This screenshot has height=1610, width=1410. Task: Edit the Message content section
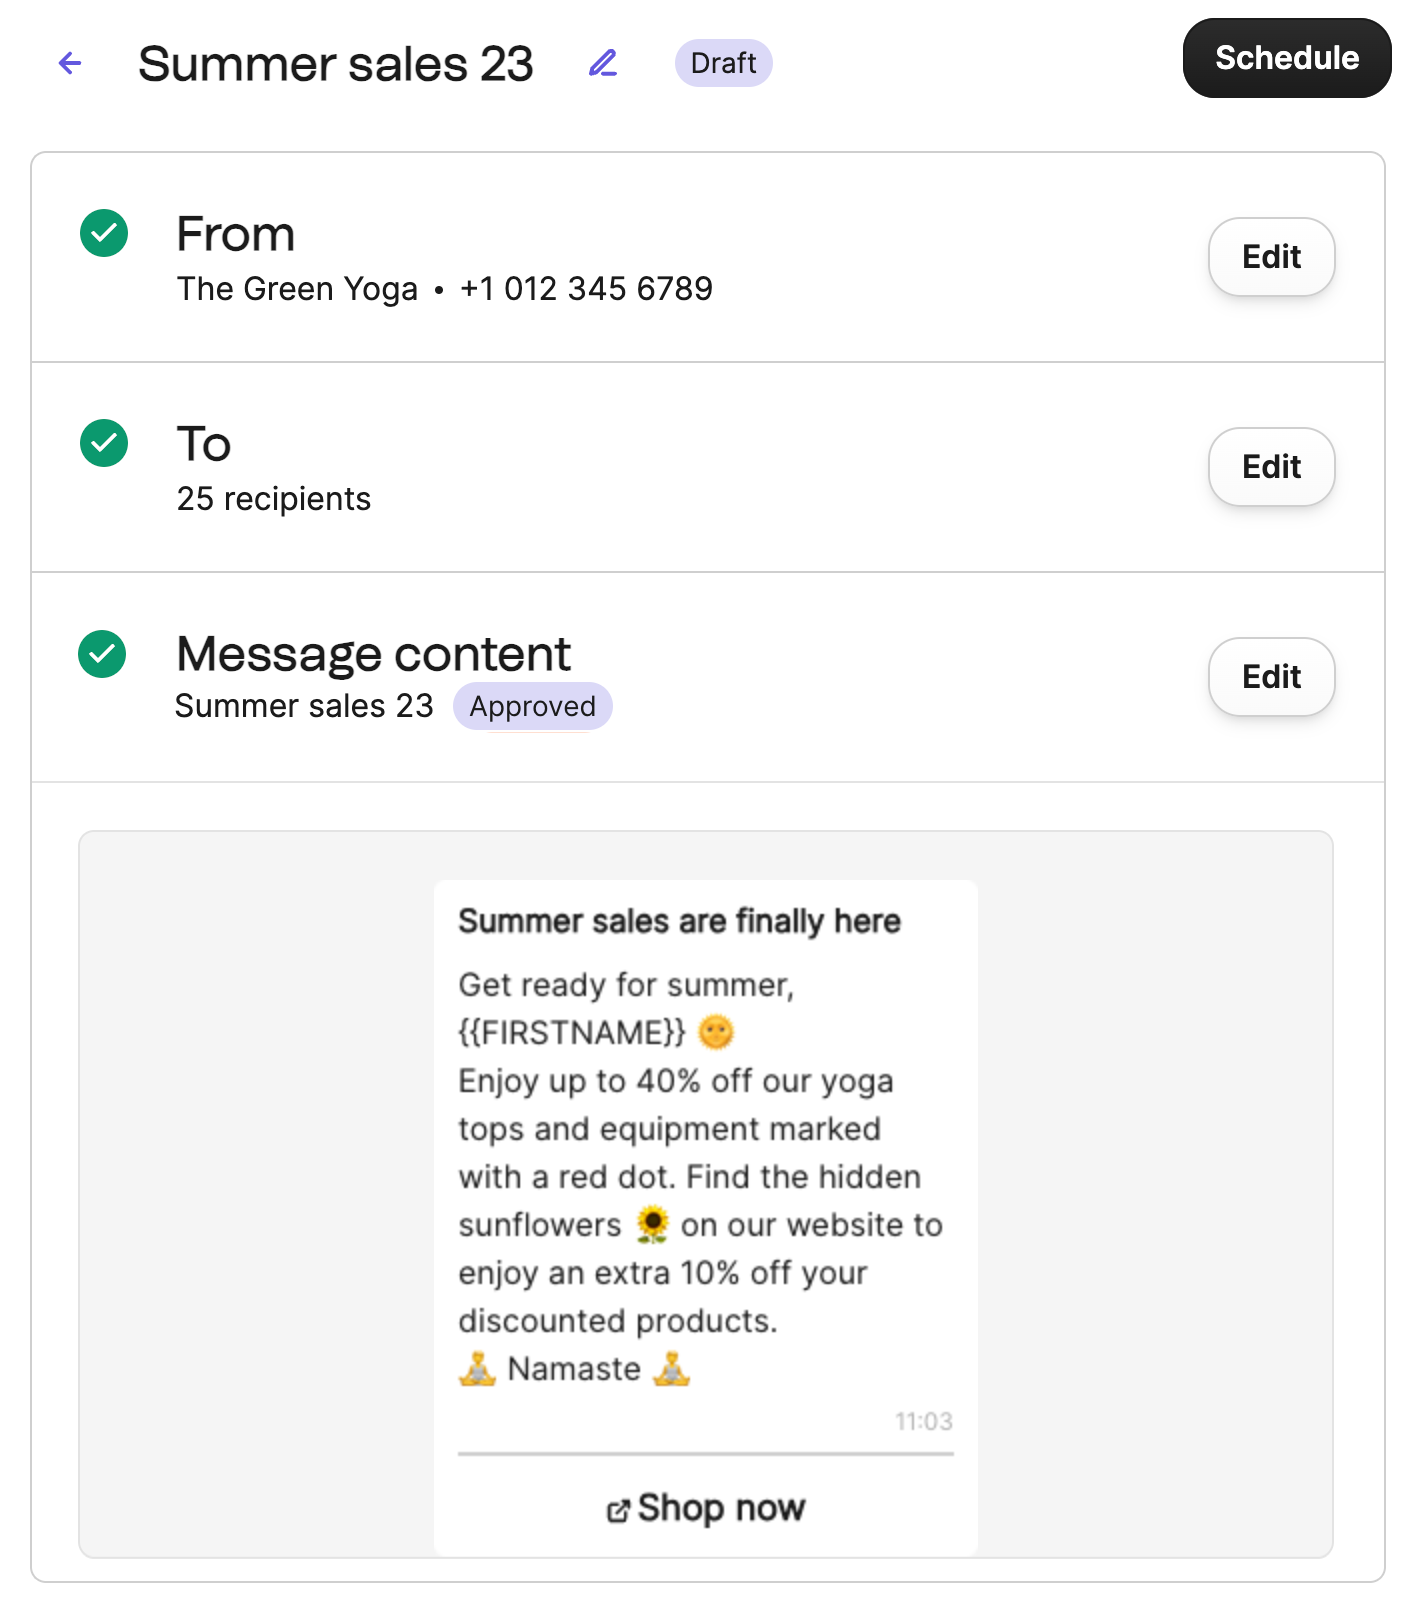tap(1271, 677)
